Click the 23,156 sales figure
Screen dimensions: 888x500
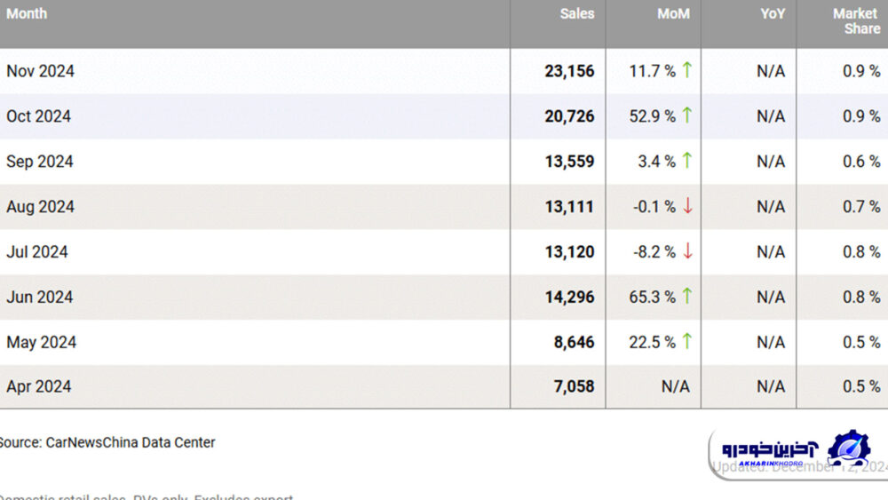pyautogui.click(x=569, y=71)
